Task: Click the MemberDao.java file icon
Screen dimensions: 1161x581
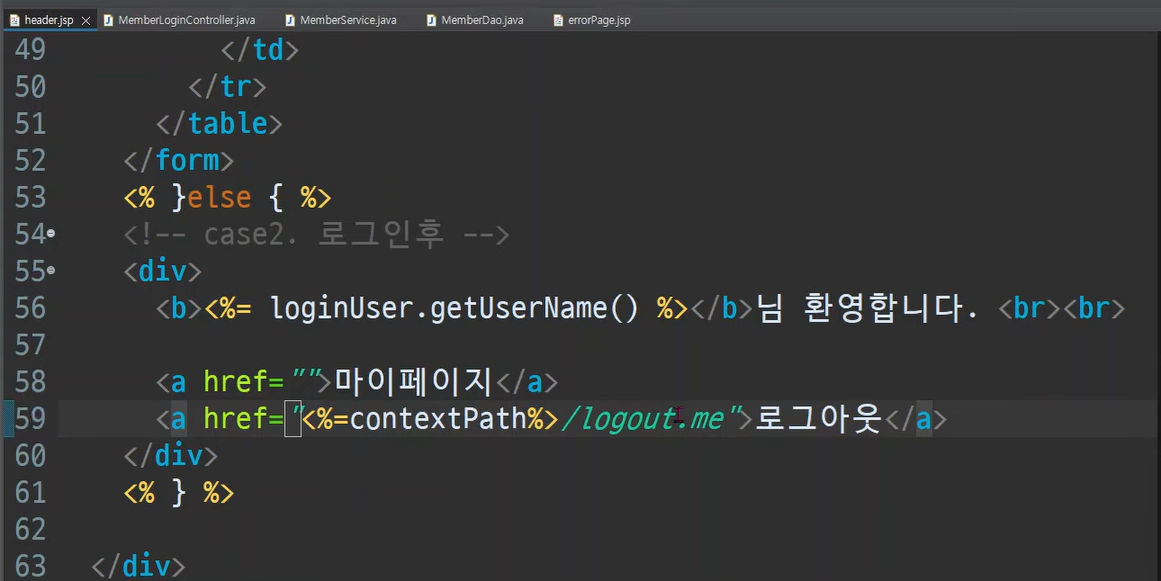Action: coord(431,20)
